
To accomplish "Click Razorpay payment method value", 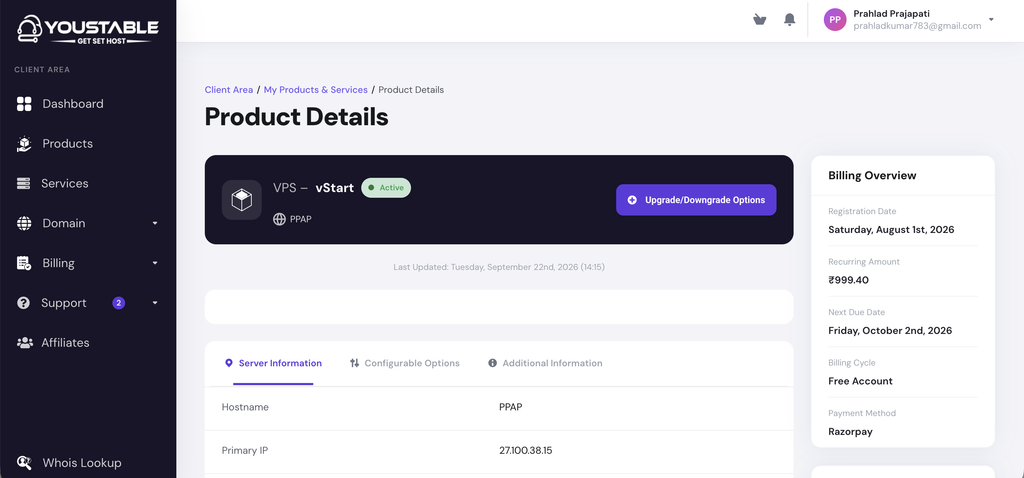I will pos(850,432).
